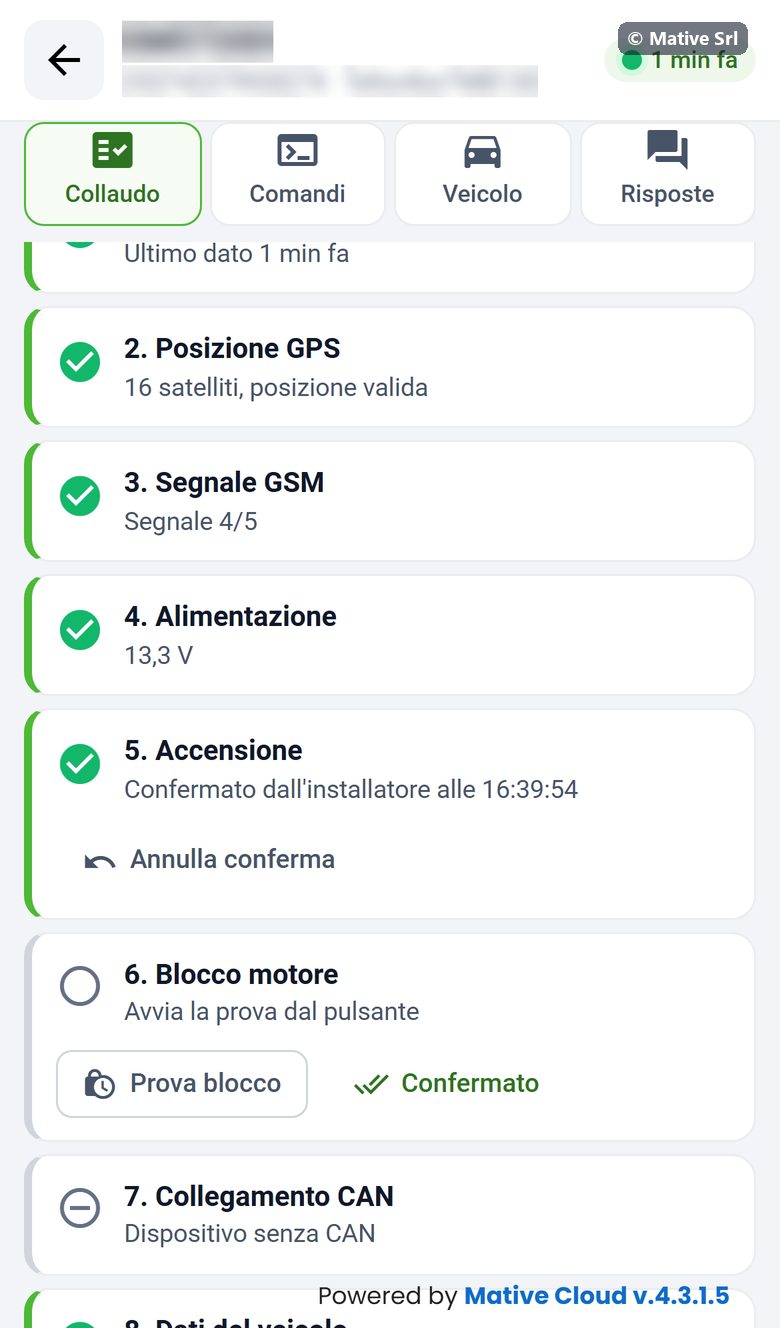Open the Mative Cloud v.4.3.1.5 link
Screen dimensions: 780x1328
click(x=596, y=1296)
